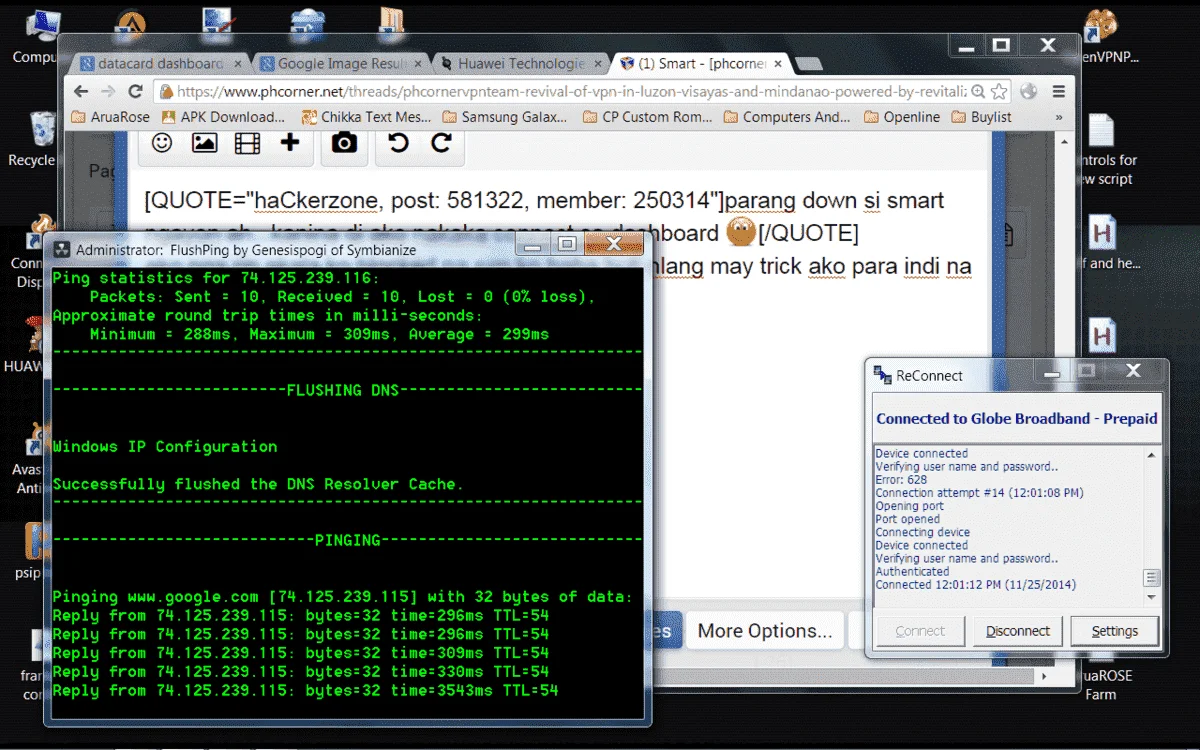Click "Connected to Globe Broadband - Prepaid" status
The image size is (1200, 750).
tap(1017, 419)
